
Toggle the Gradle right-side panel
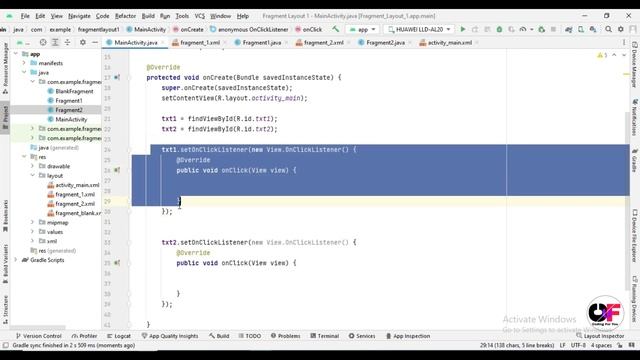click(635, 160)
